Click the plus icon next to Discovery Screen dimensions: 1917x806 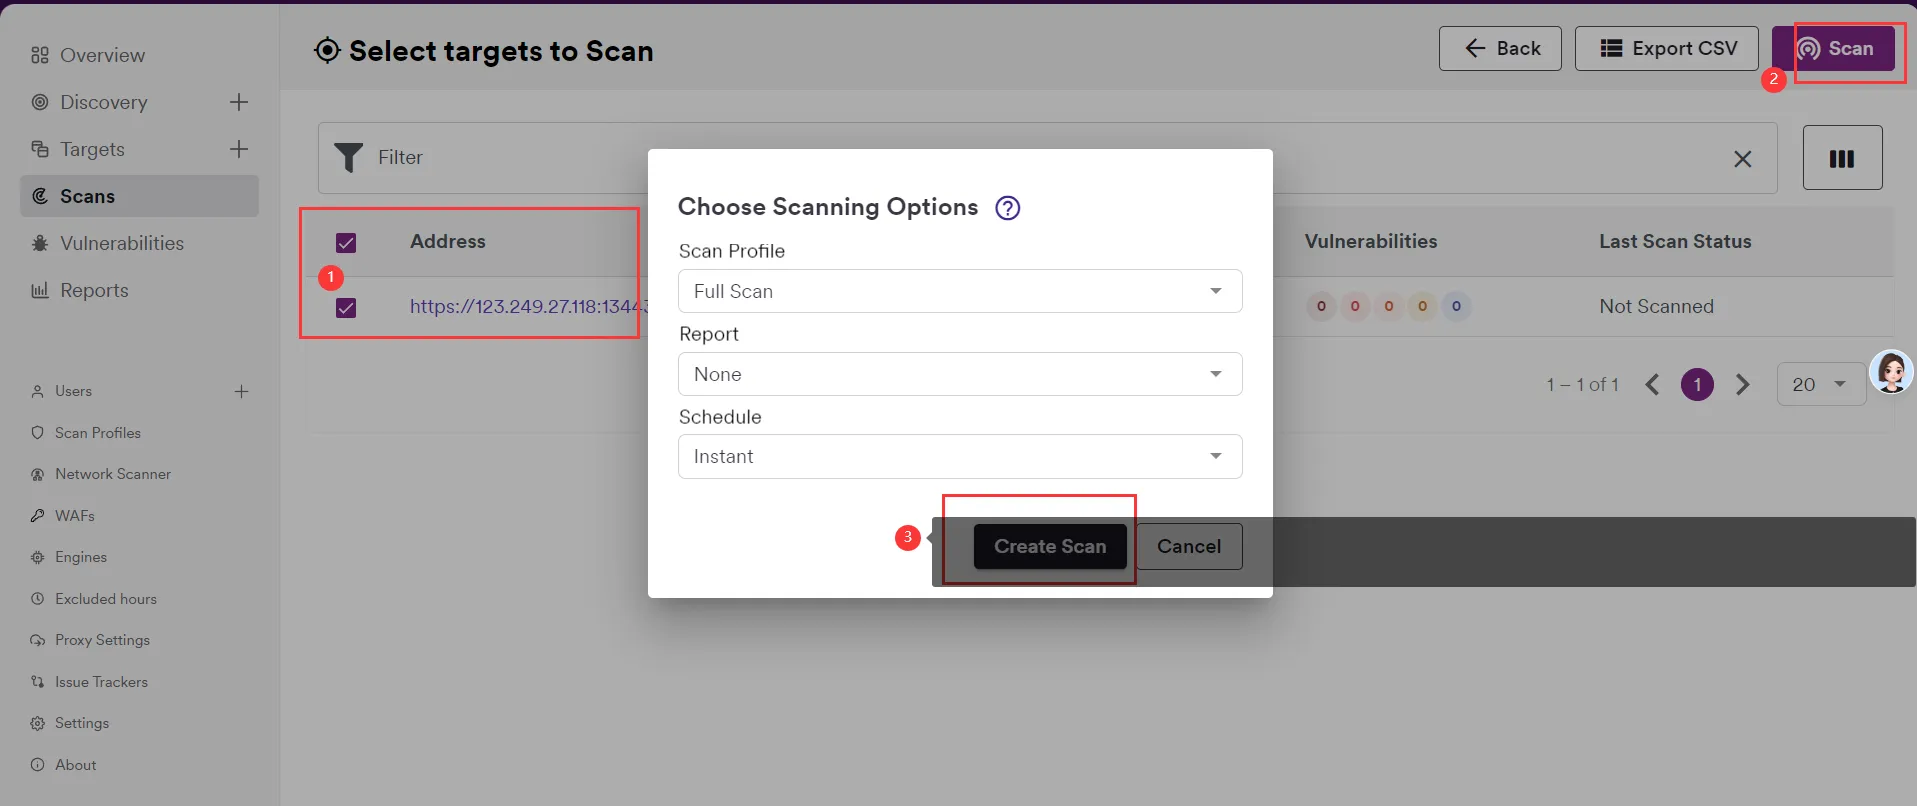(x=239, y=102)
